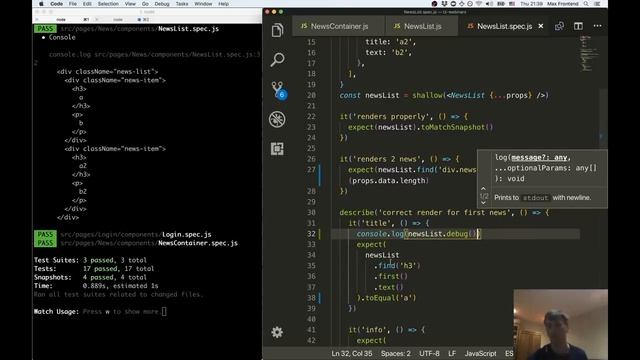Click the Spotlight search icon in menu bar
The image size is (640, 360).
pos(586,4)
